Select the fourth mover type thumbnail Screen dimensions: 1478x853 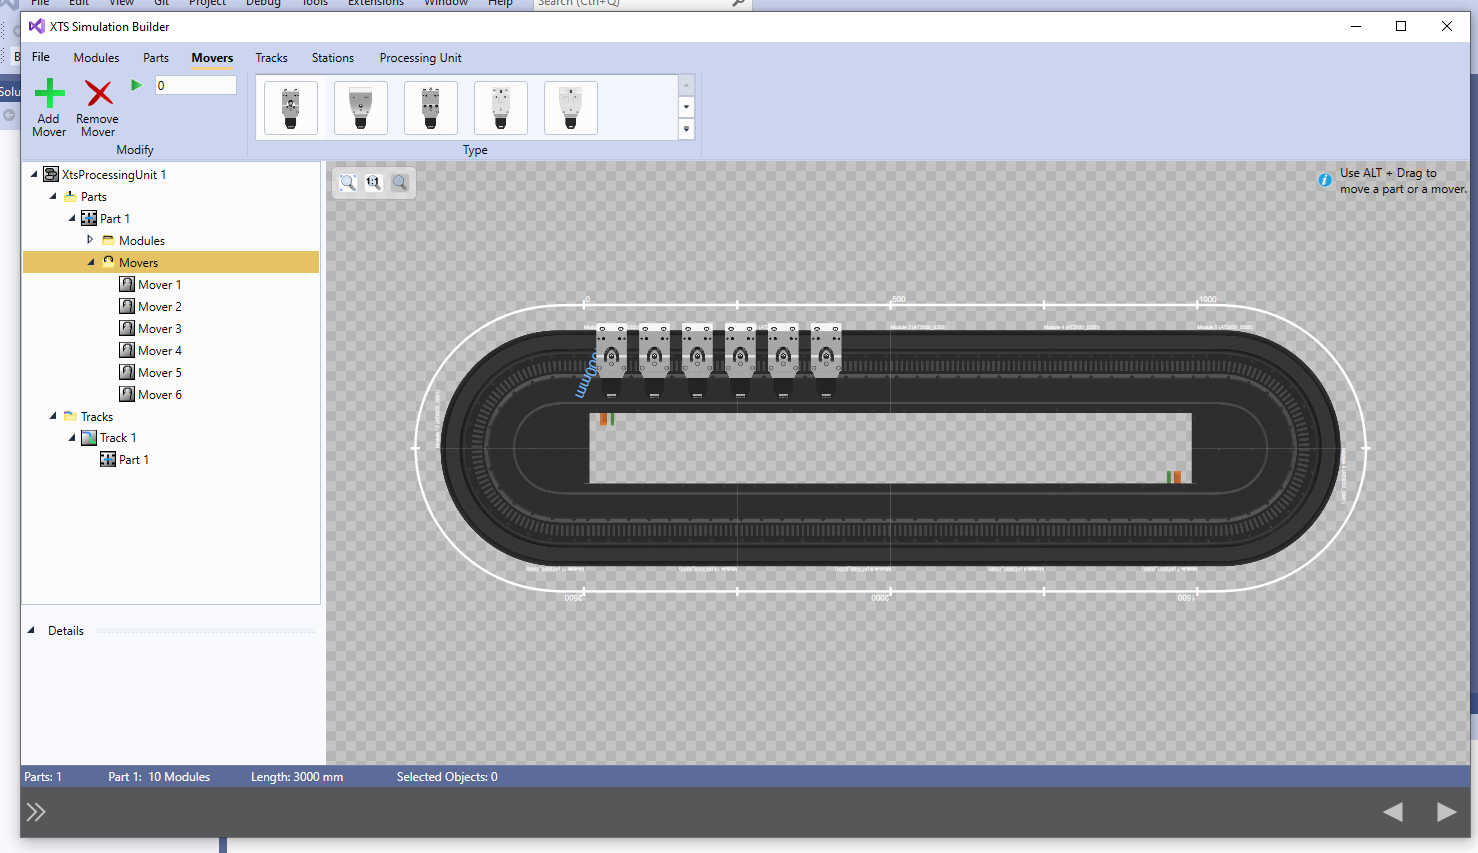coord(501,108)
